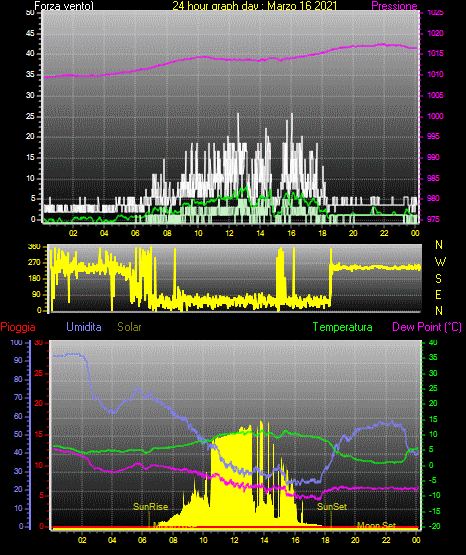Click the 'Forza vento' wind label
Viewport: 466px width, 555px height.
coord(64,6)
